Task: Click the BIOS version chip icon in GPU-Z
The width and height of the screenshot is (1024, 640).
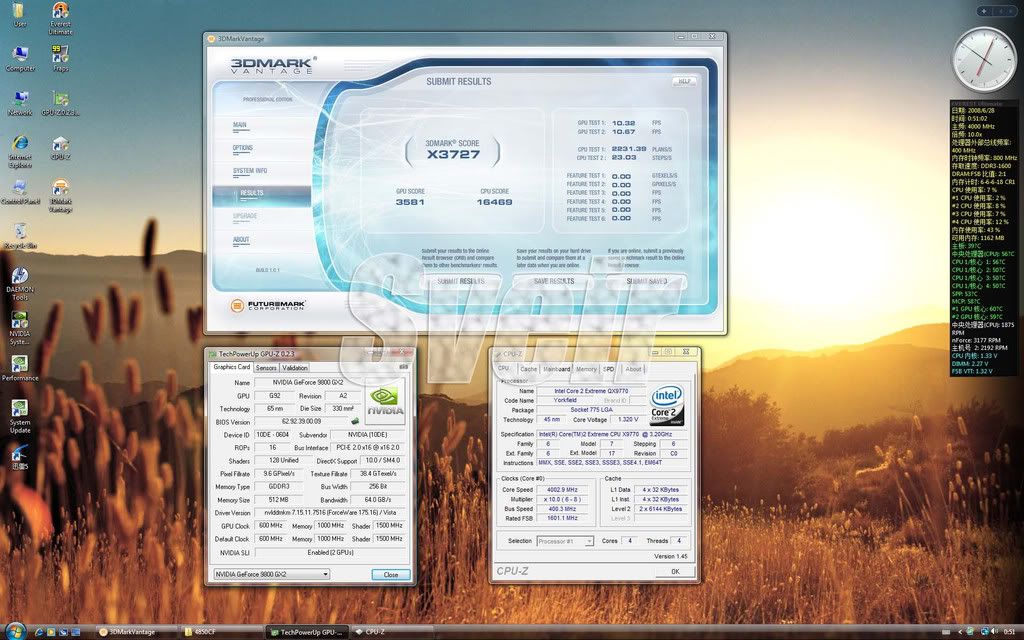Action: 354,421
